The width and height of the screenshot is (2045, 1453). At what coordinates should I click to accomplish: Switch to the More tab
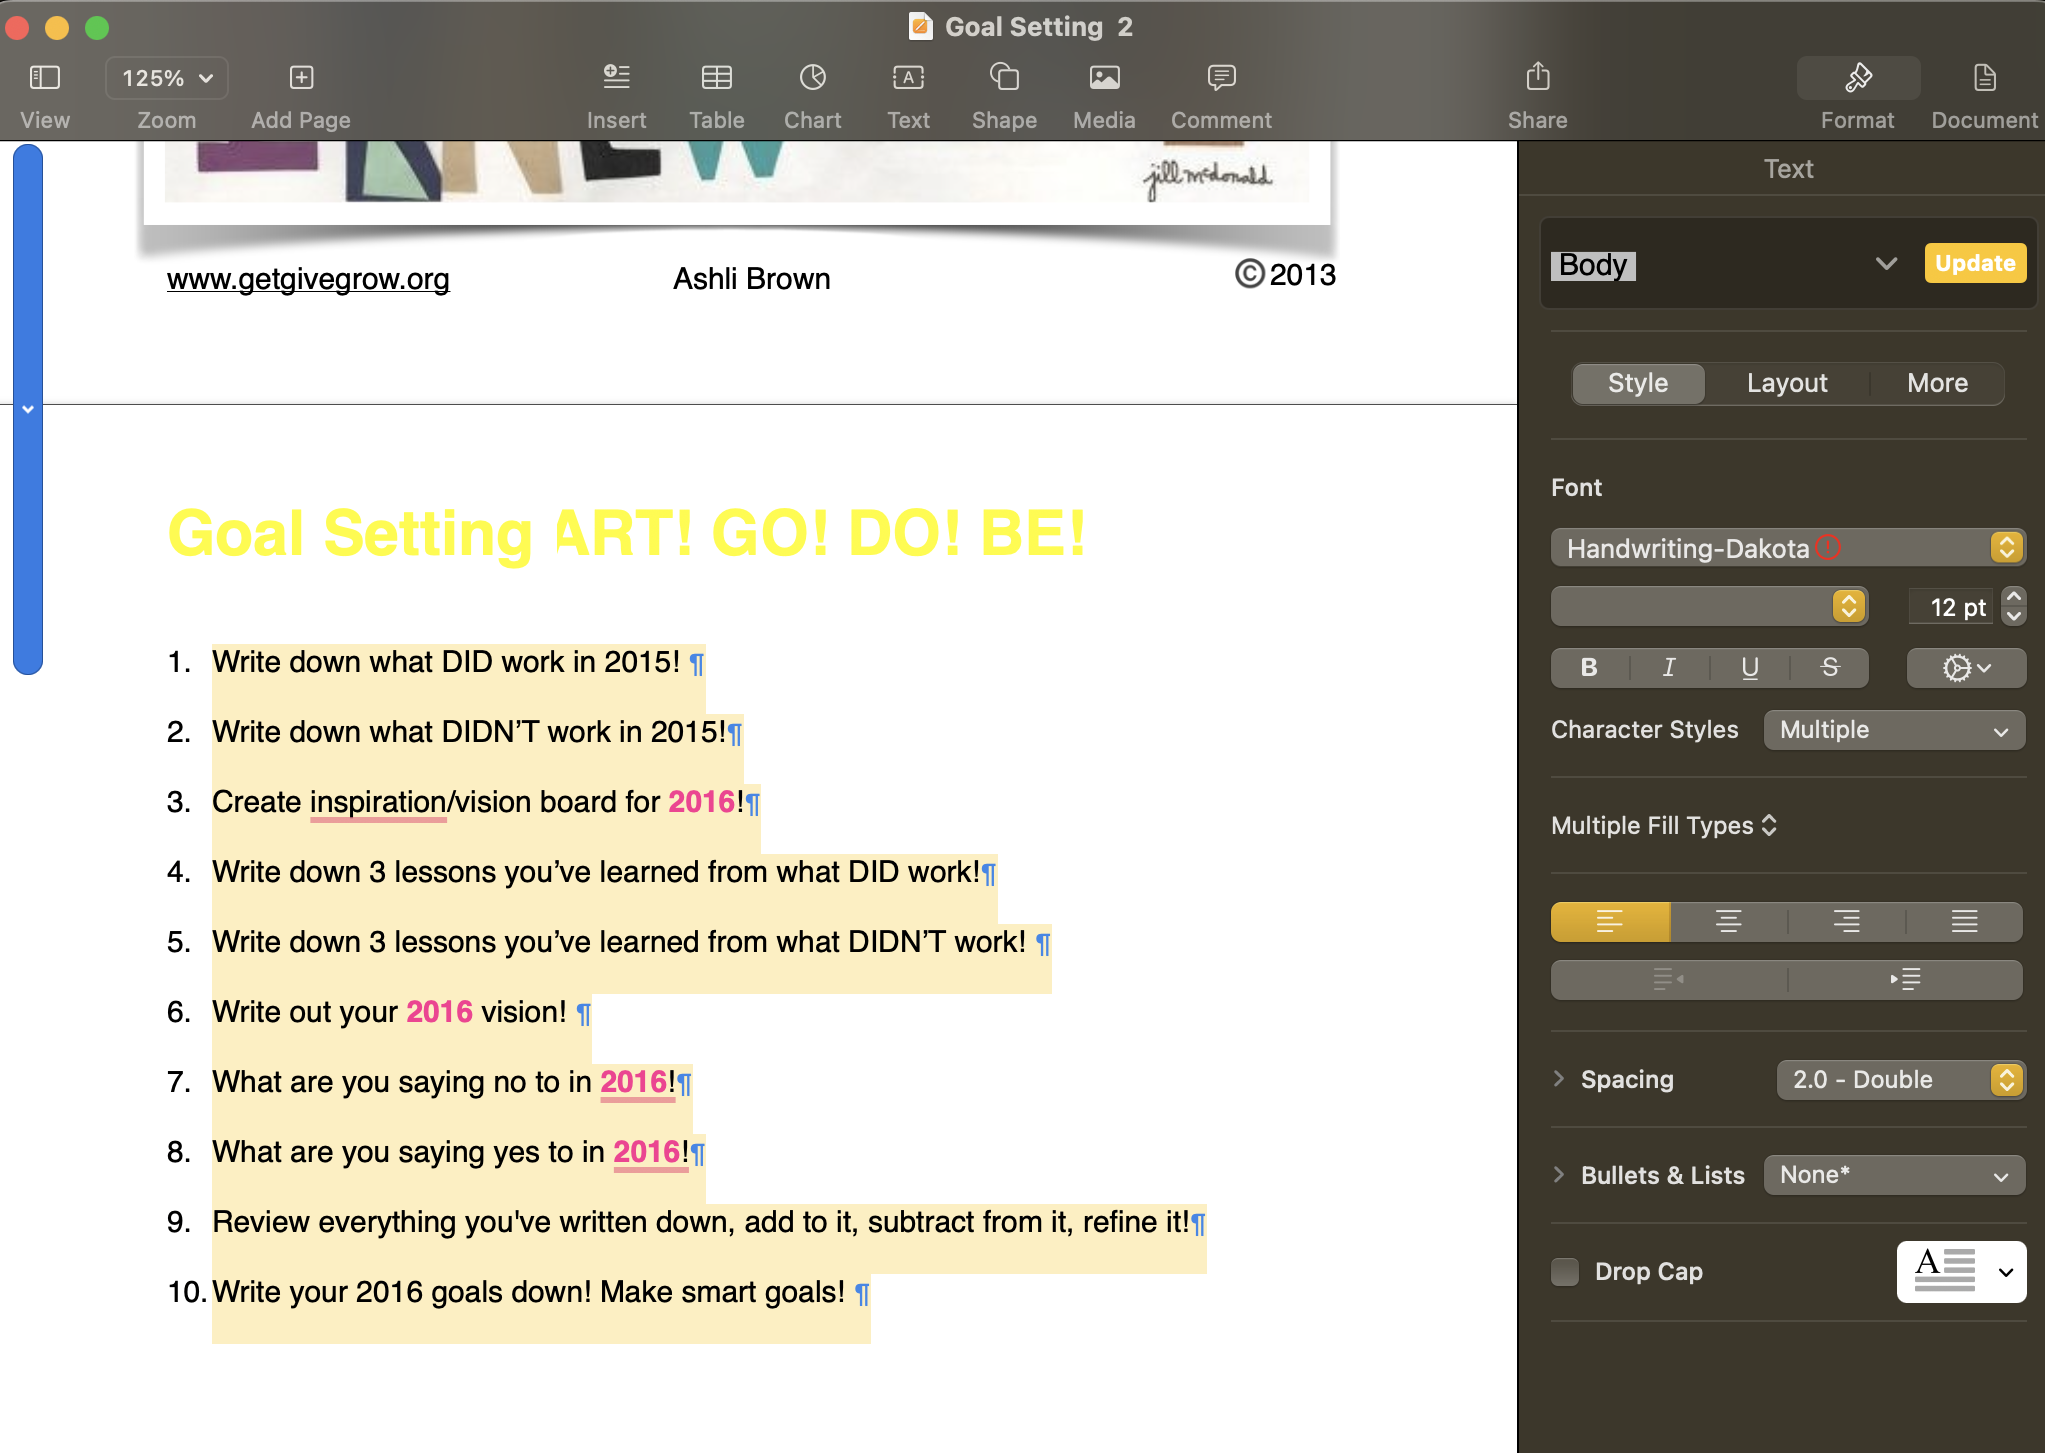tap(1937, 383)
